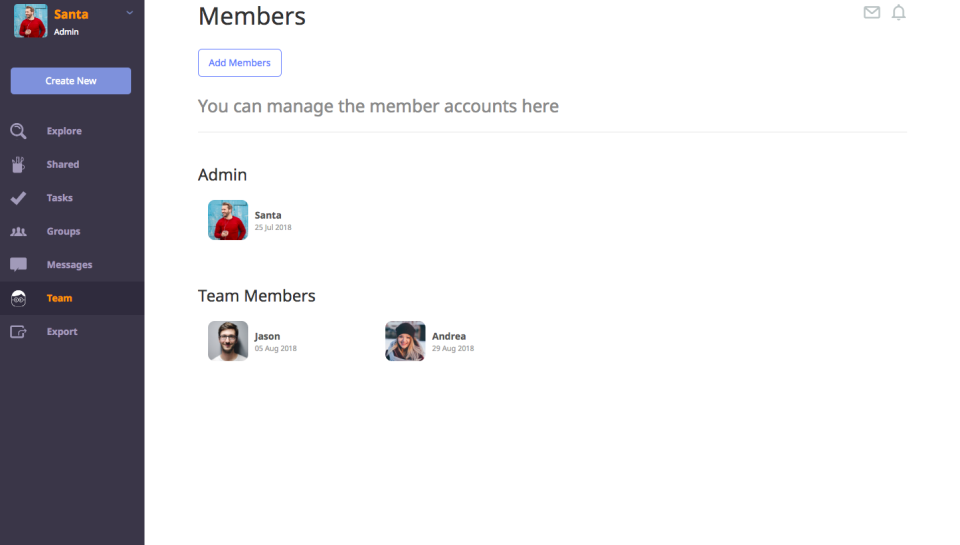
Task: Expand the Santa account dropdown chevron
Action: pyautogui.click(x=130, y=13)
